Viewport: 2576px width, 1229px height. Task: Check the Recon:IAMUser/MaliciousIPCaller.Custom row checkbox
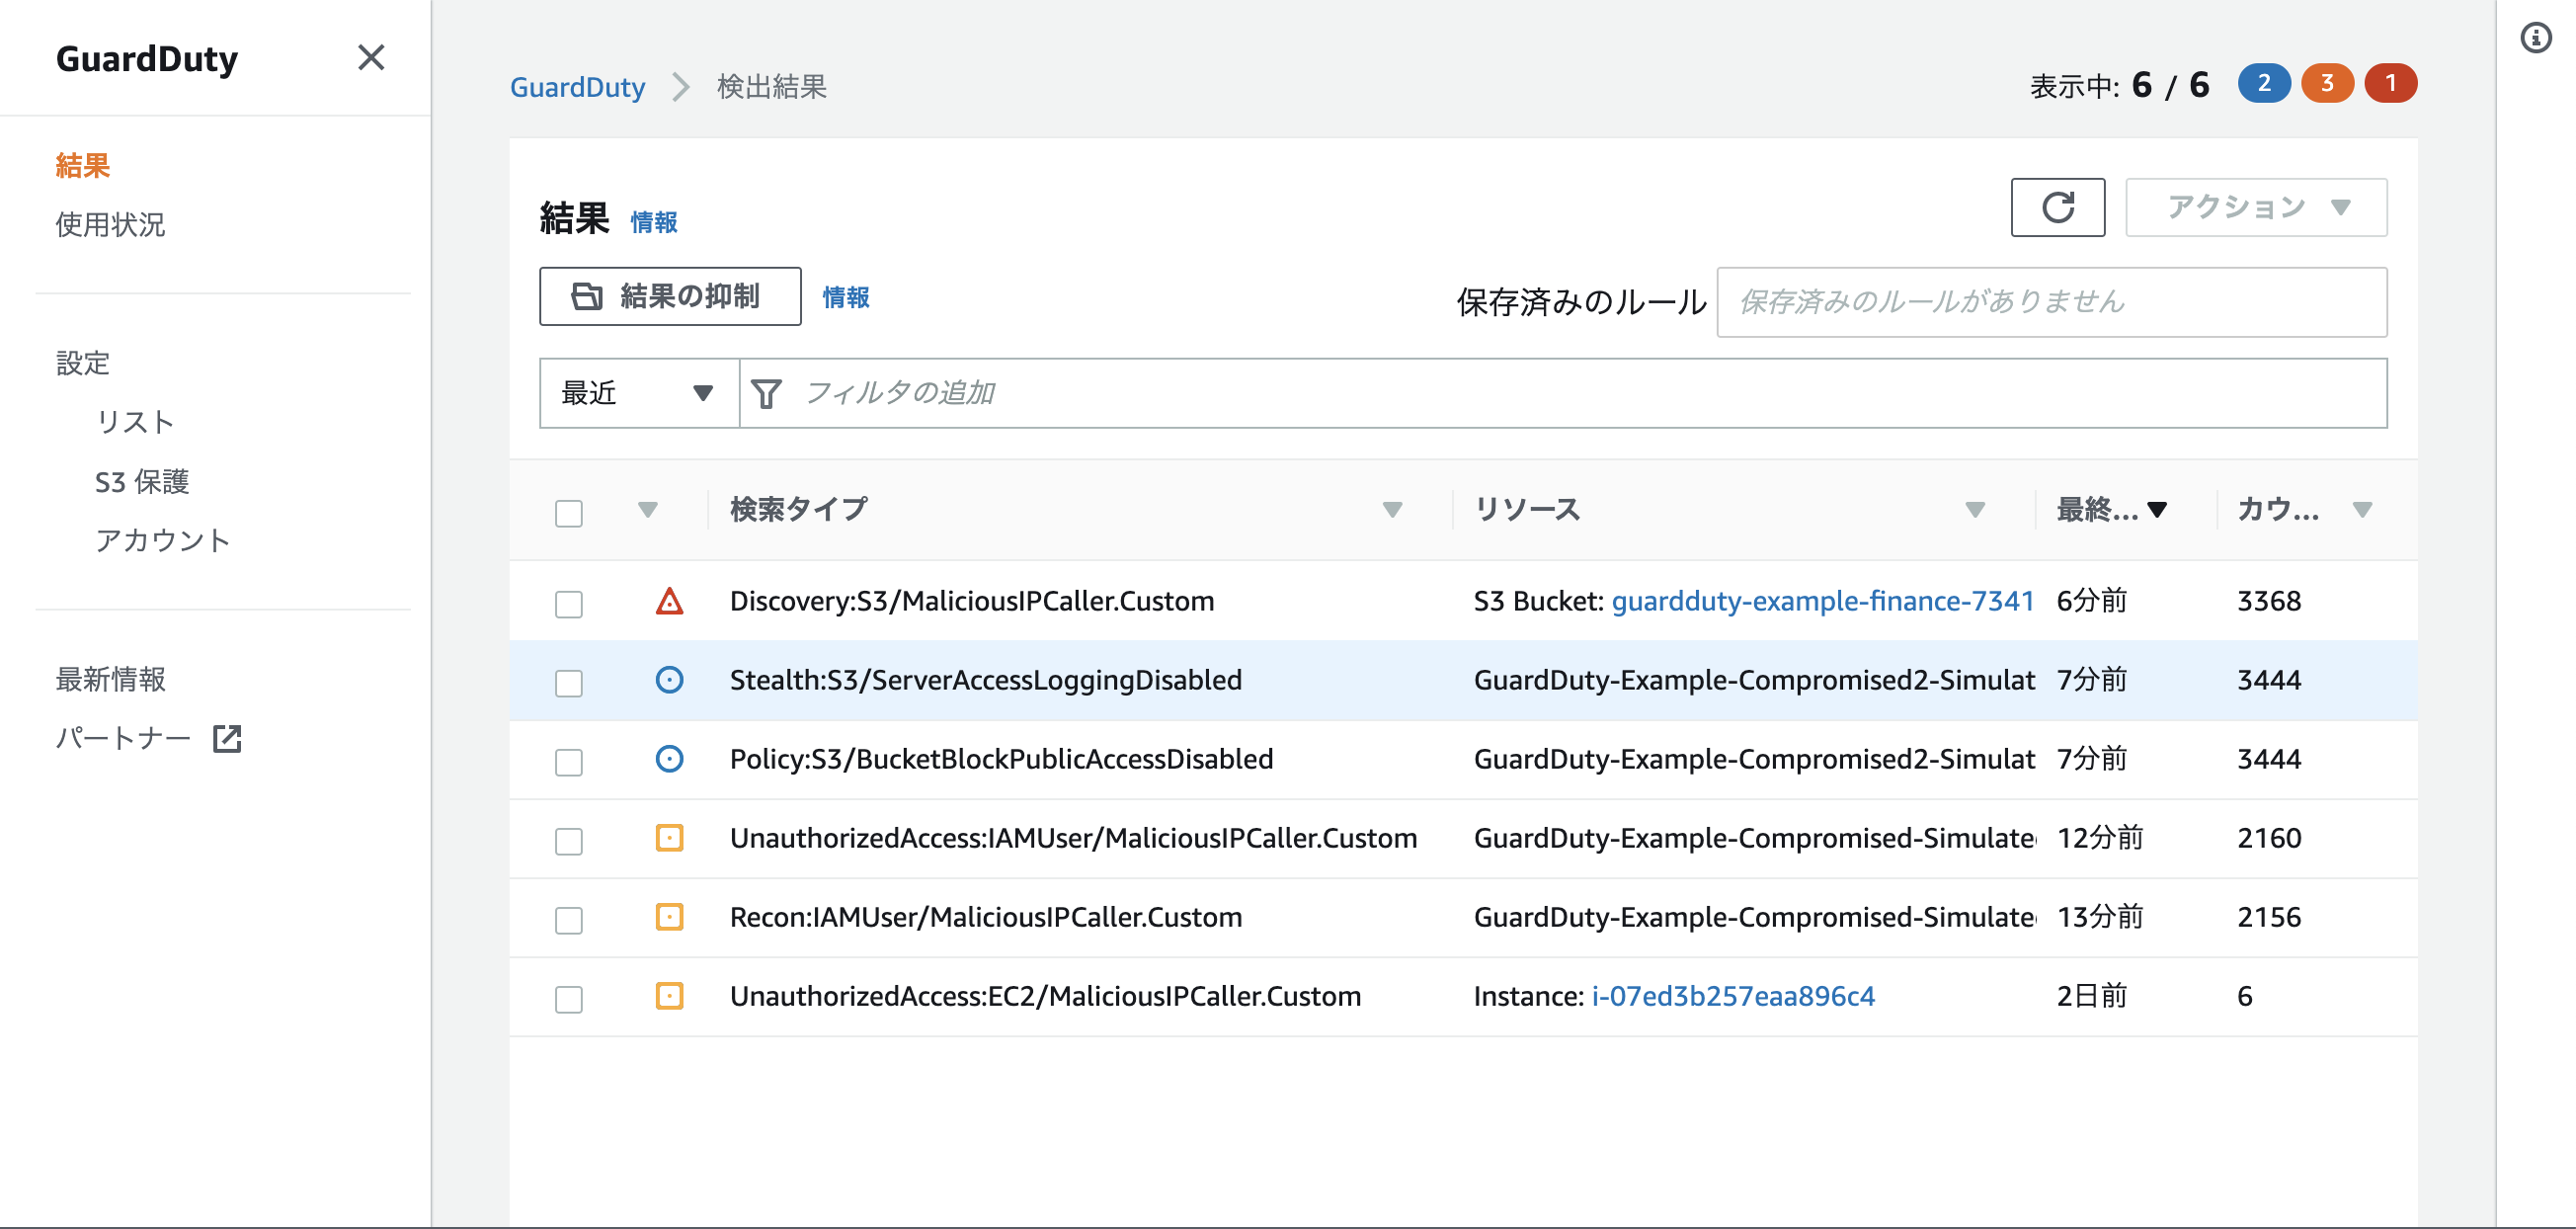[x=569, y=920]
